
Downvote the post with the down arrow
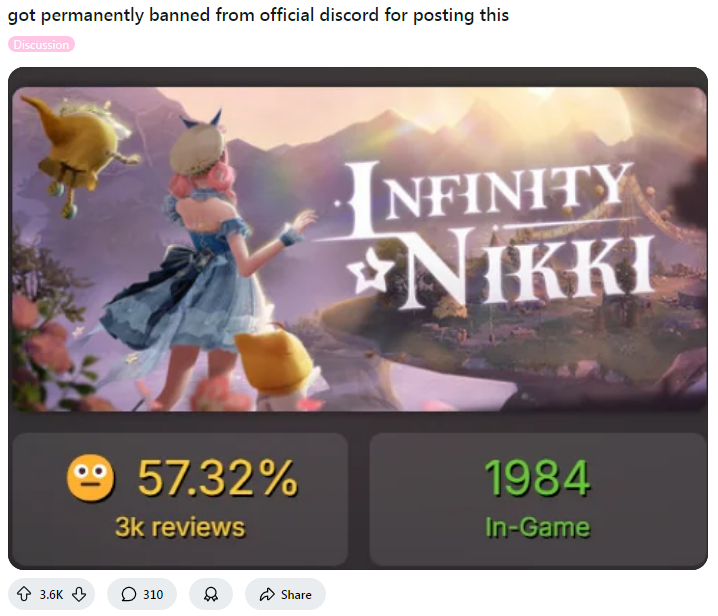(79, 594)
